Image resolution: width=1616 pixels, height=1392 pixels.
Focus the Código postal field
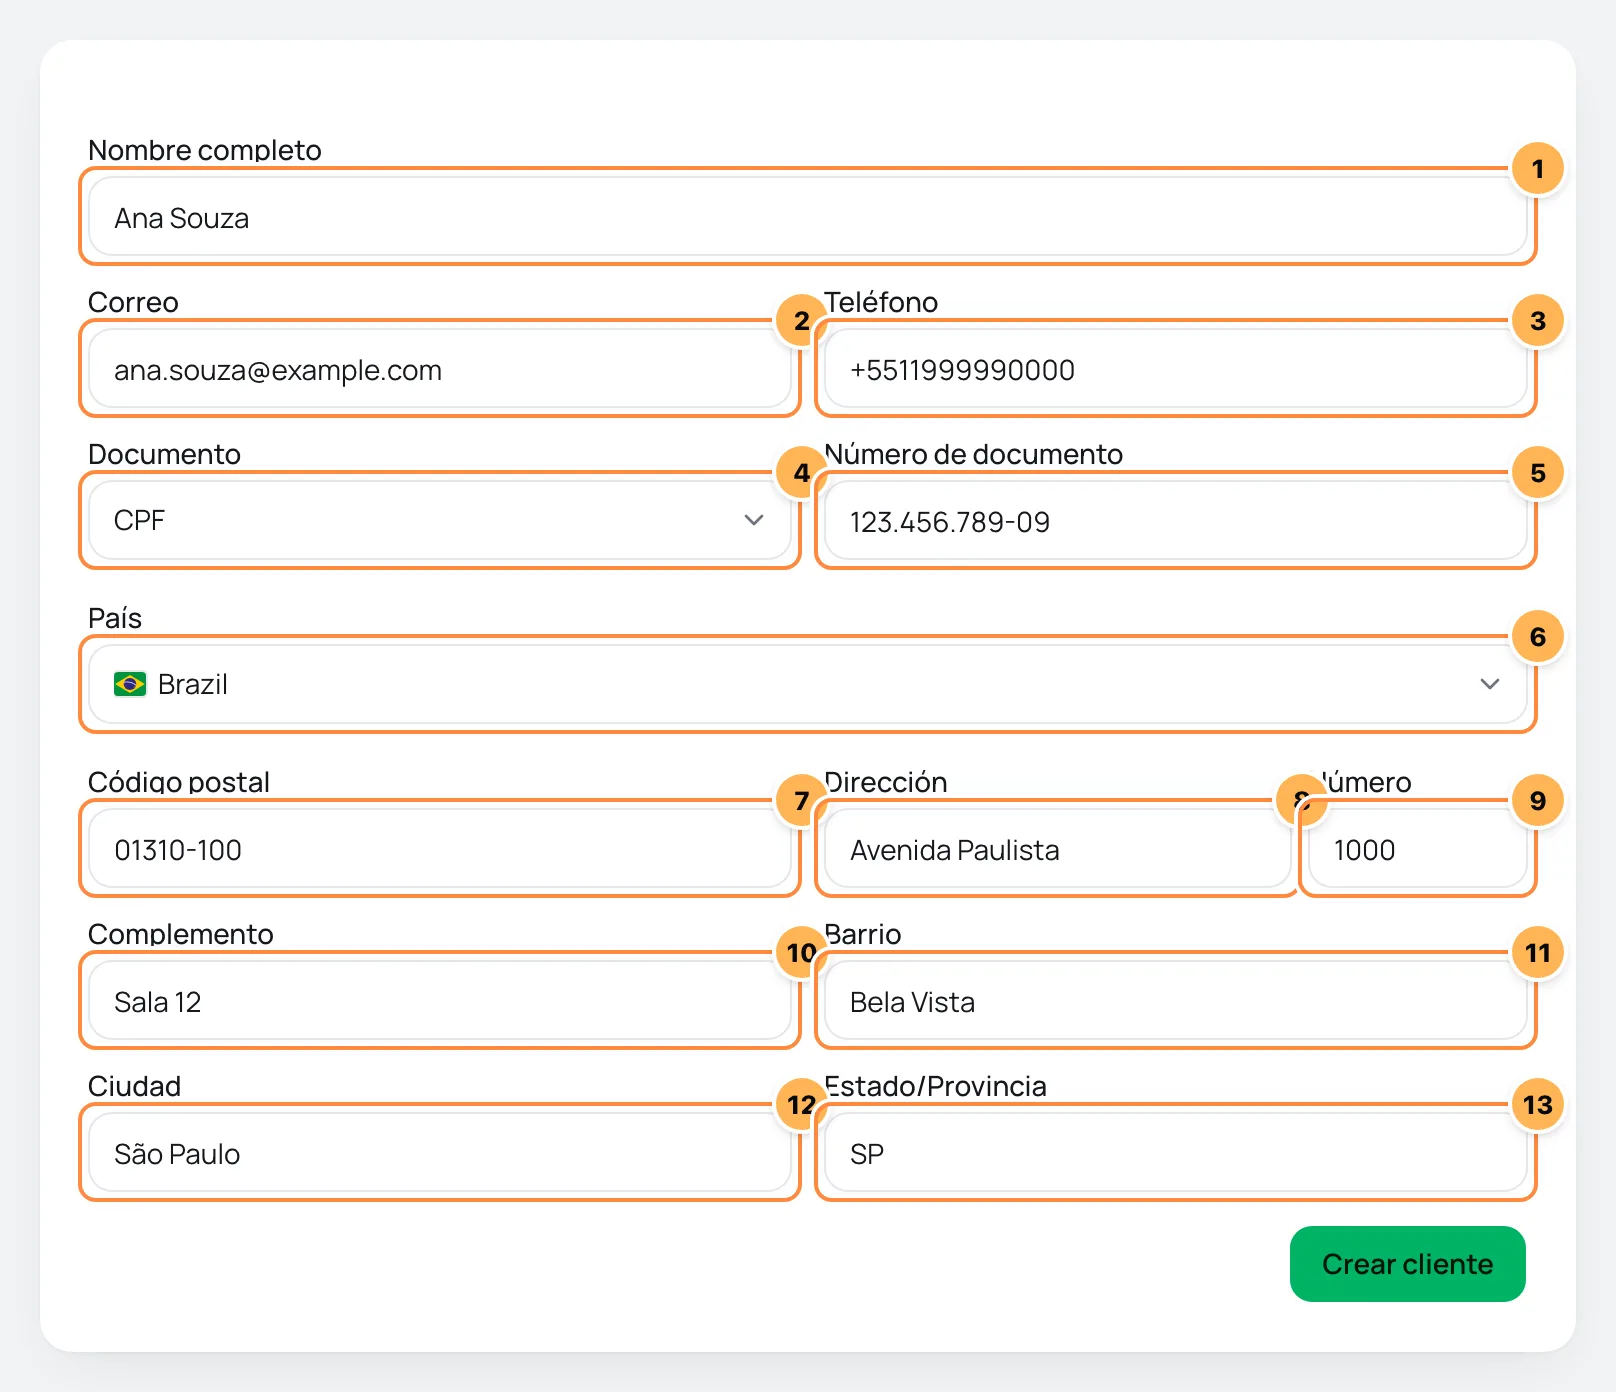coord(440,849)
